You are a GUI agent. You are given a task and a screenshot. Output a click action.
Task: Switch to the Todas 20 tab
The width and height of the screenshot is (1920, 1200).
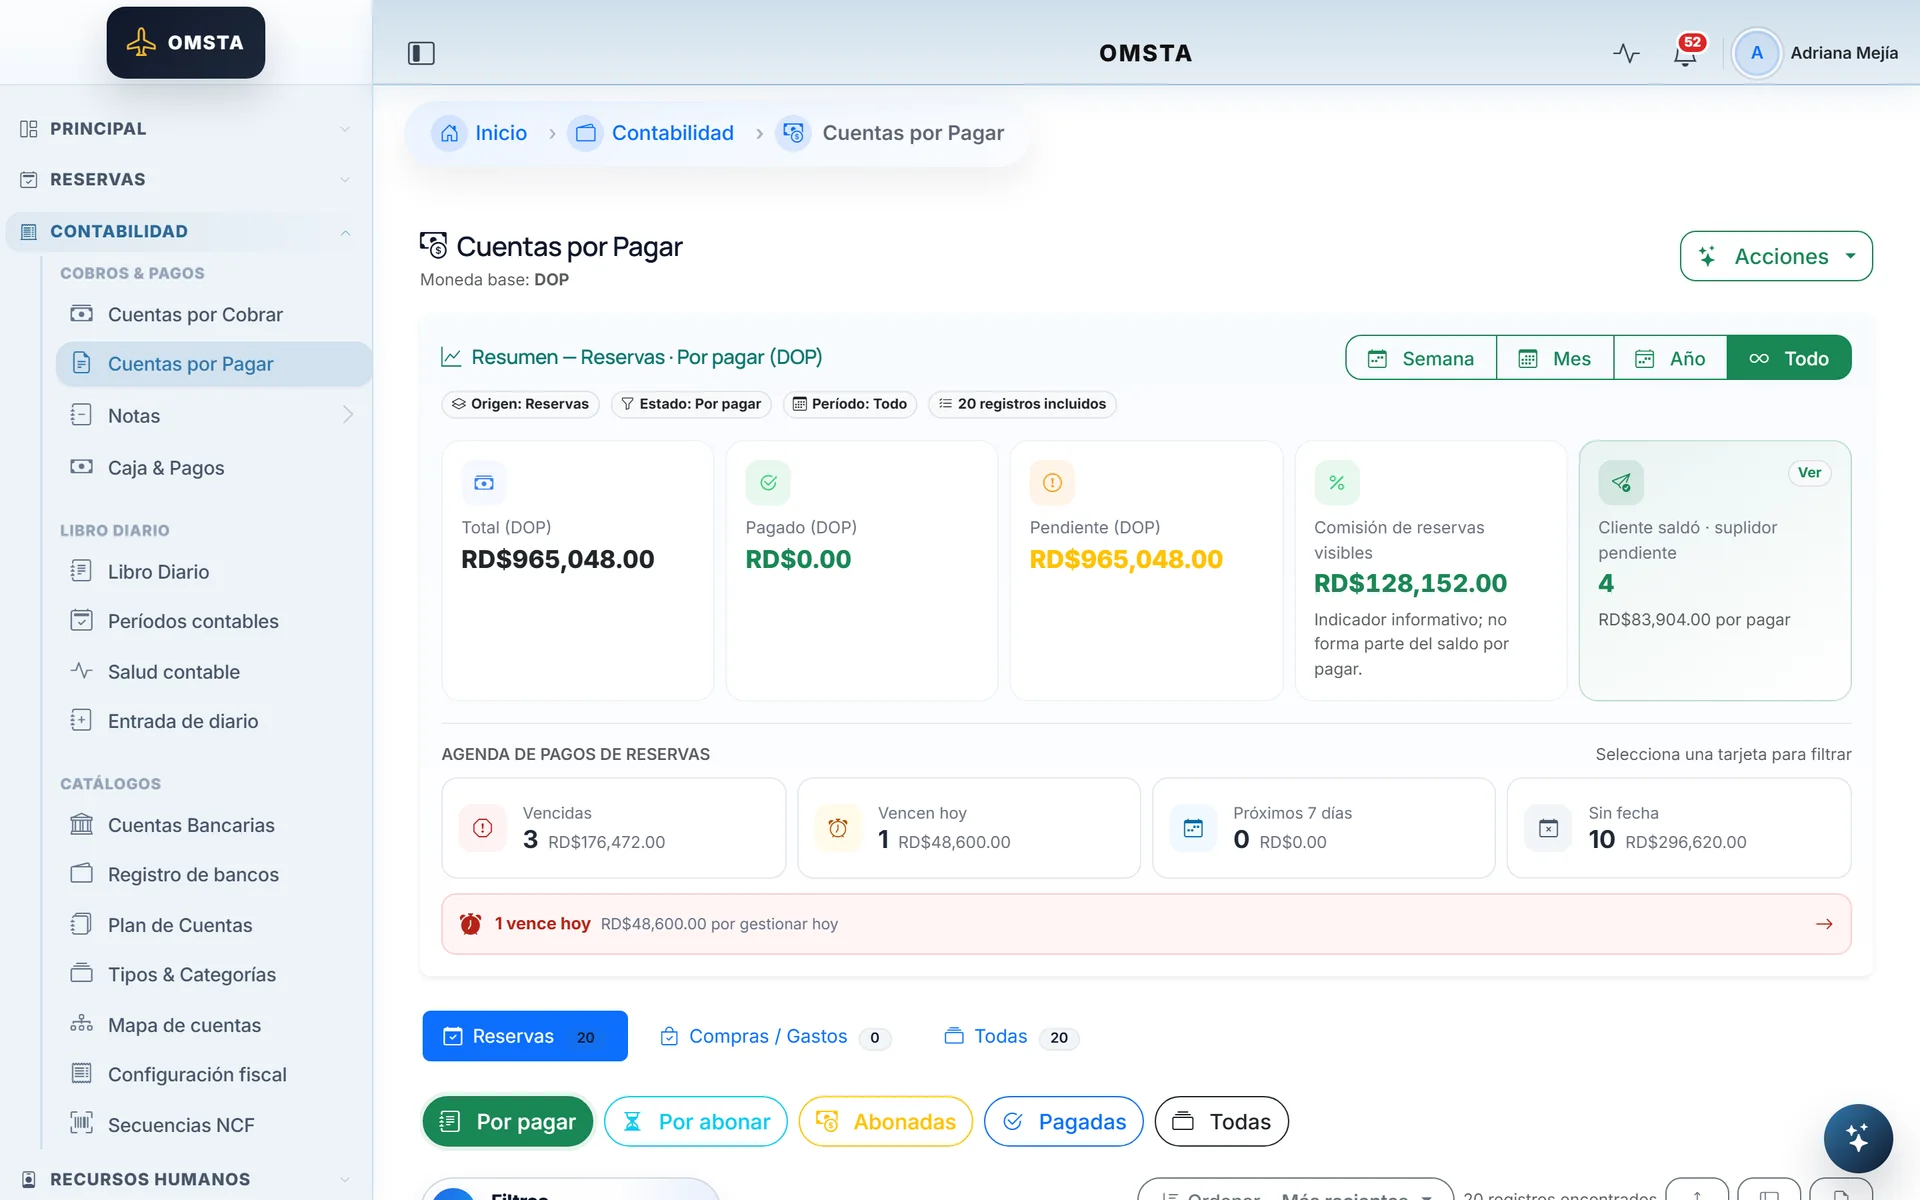pyautogui.click(x=1012, y=1037)
